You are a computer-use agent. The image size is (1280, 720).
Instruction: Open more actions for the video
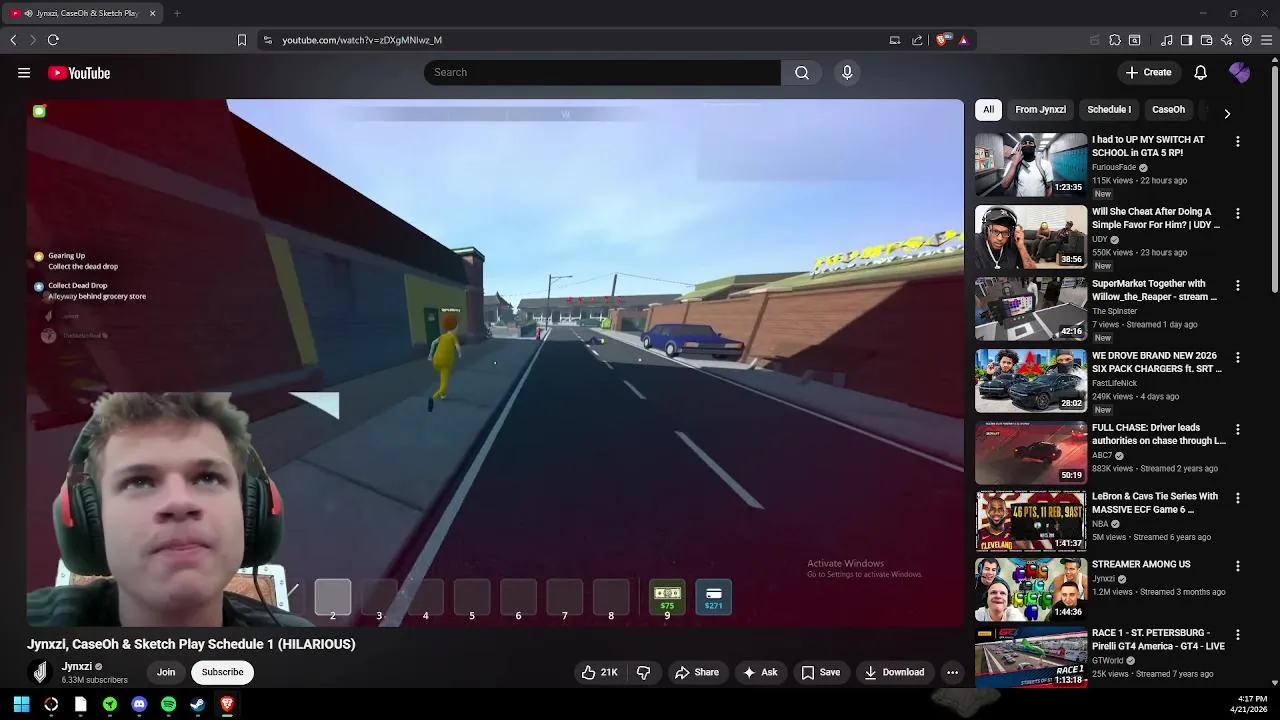953,673
